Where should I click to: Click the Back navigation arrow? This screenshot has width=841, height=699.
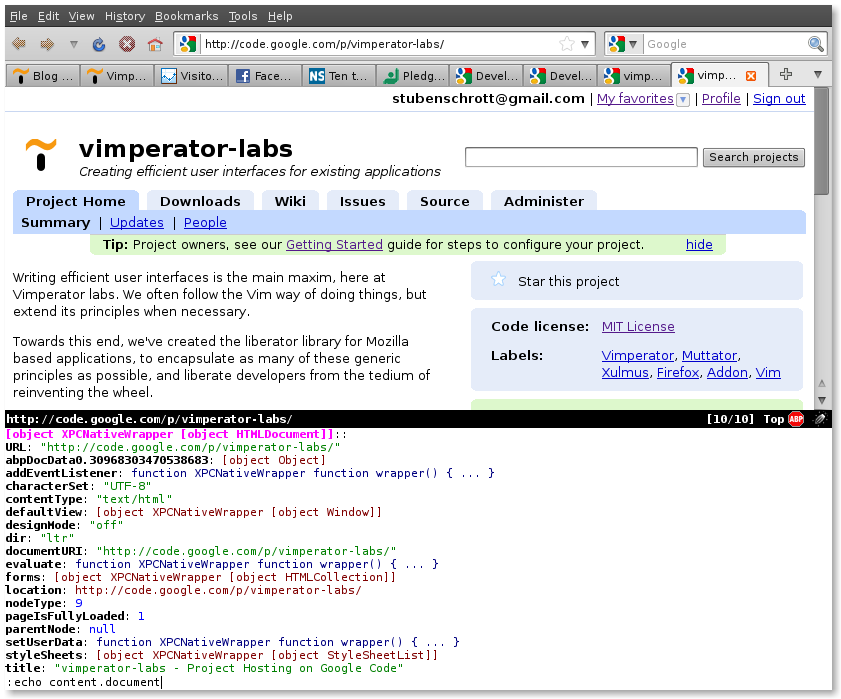(x=19, y=44)
